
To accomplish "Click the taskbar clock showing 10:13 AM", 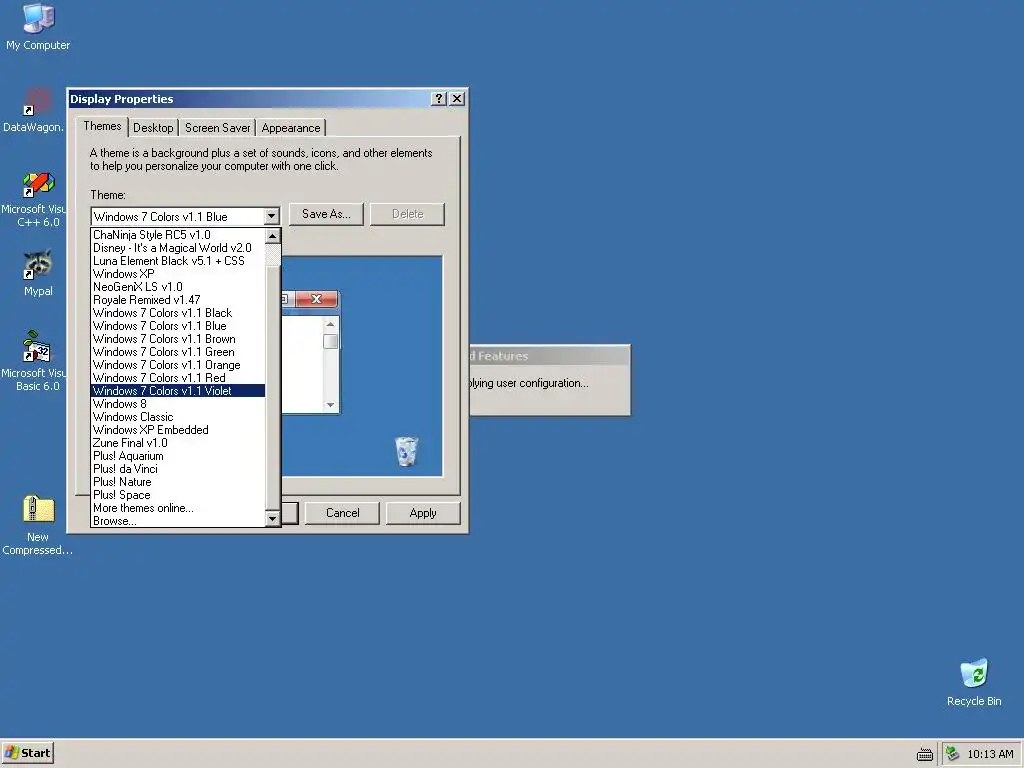I will (990, 754).
